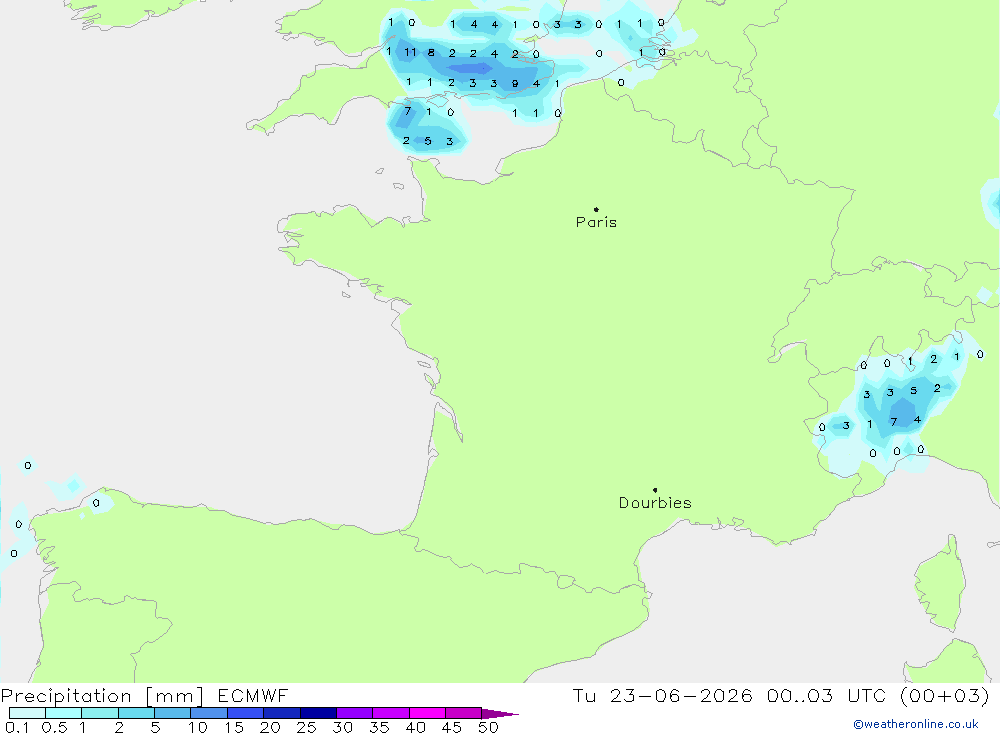This screenshot has height=733, width=1000.
Task: Click the legend label 0.1
Action: coord(17,727)
